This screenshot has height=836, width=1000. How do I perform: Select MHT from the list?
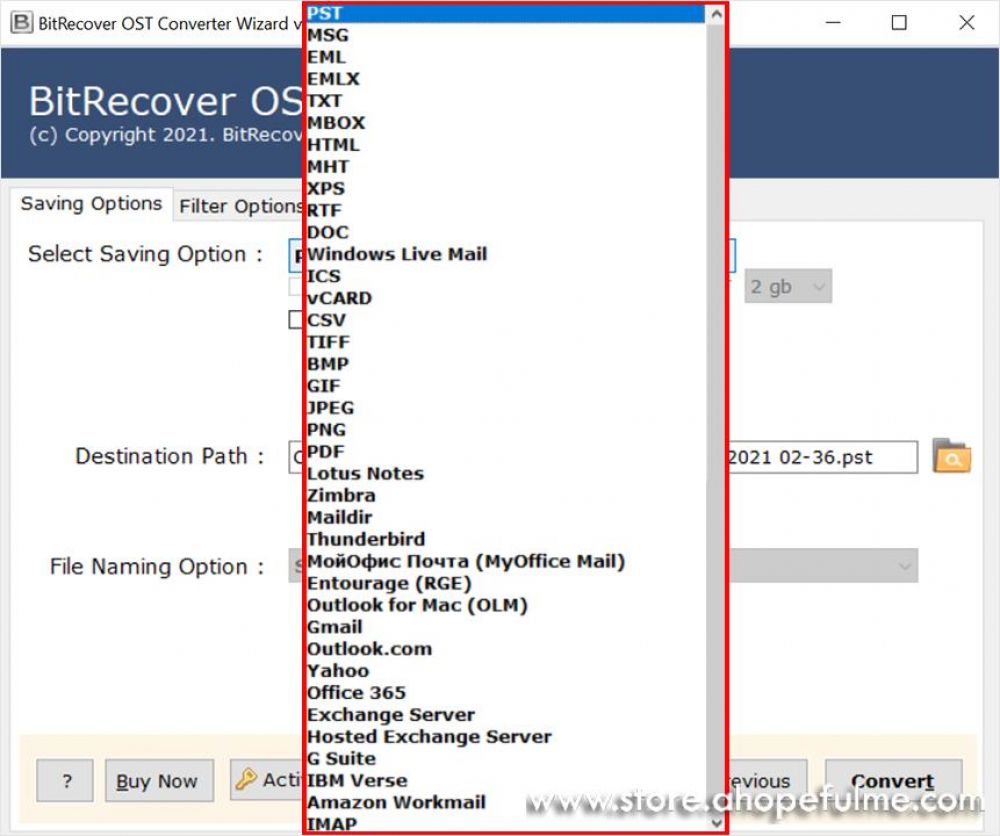click(x=506, y=167)
